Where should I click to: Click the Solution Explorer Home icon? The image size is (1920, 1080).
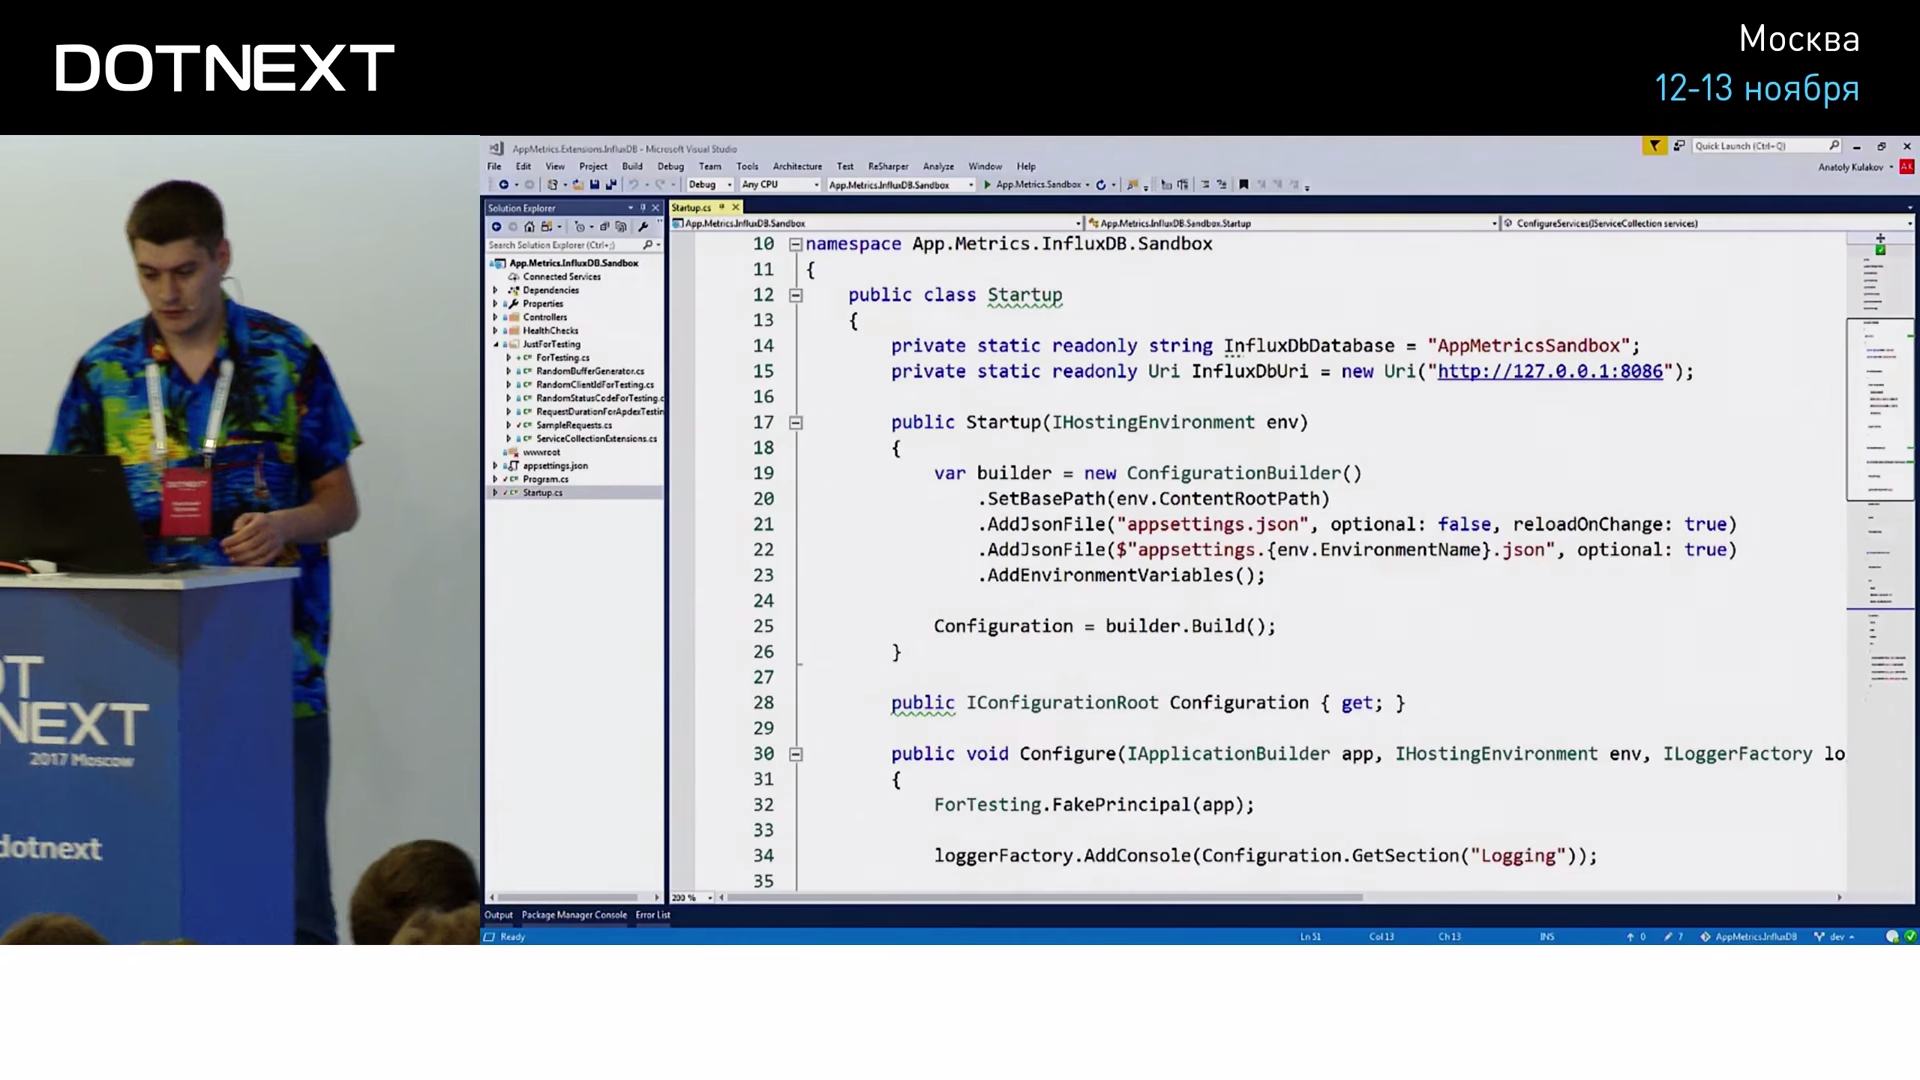tap(529, 227)
